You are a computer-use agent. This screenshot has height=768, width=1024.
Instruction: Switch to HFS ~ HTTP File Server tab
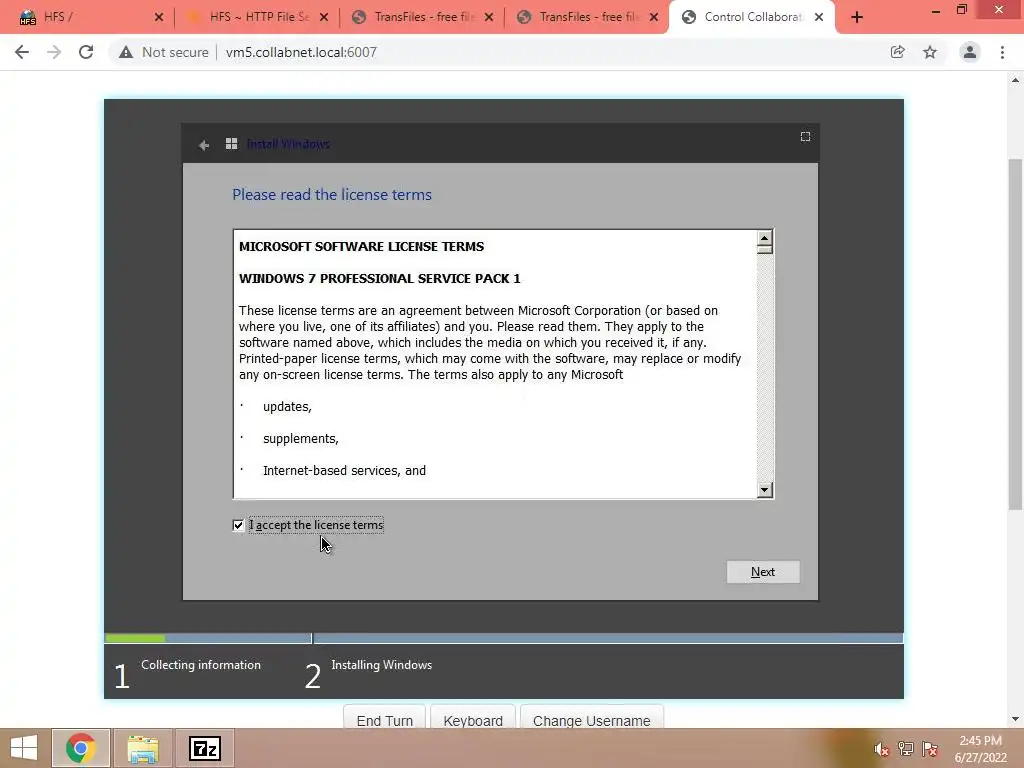[259, 17]
